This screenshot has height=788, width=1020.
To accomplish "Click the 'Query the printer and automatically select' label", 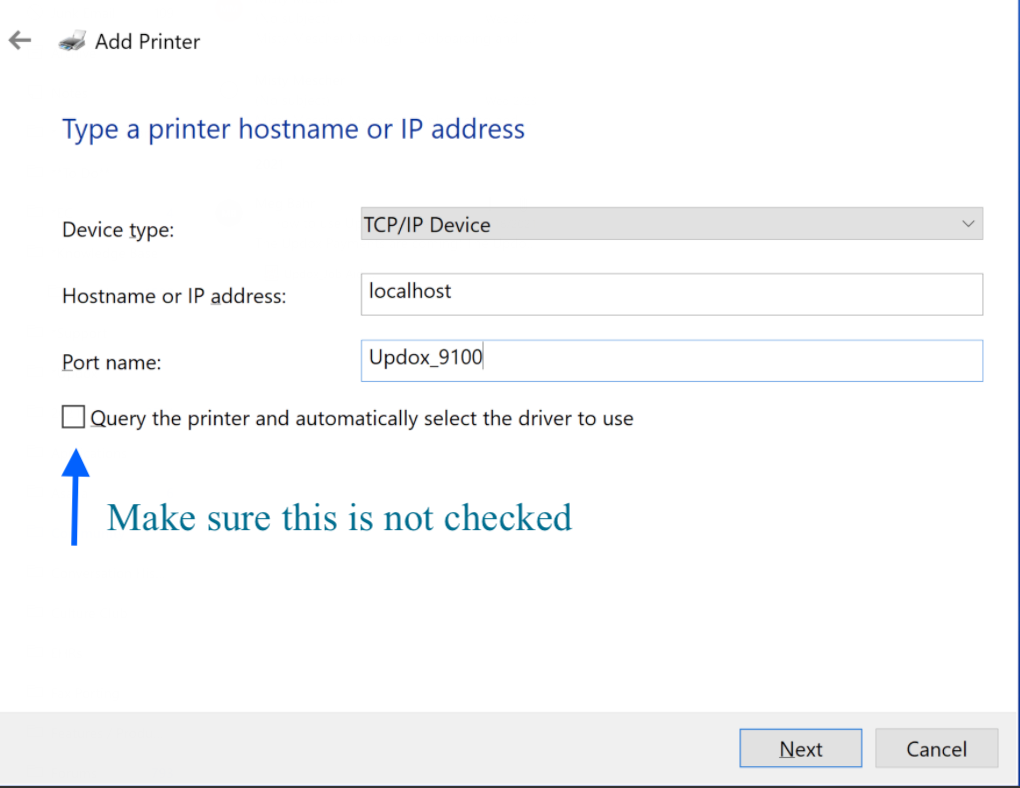I will click(x=362, y=418).
